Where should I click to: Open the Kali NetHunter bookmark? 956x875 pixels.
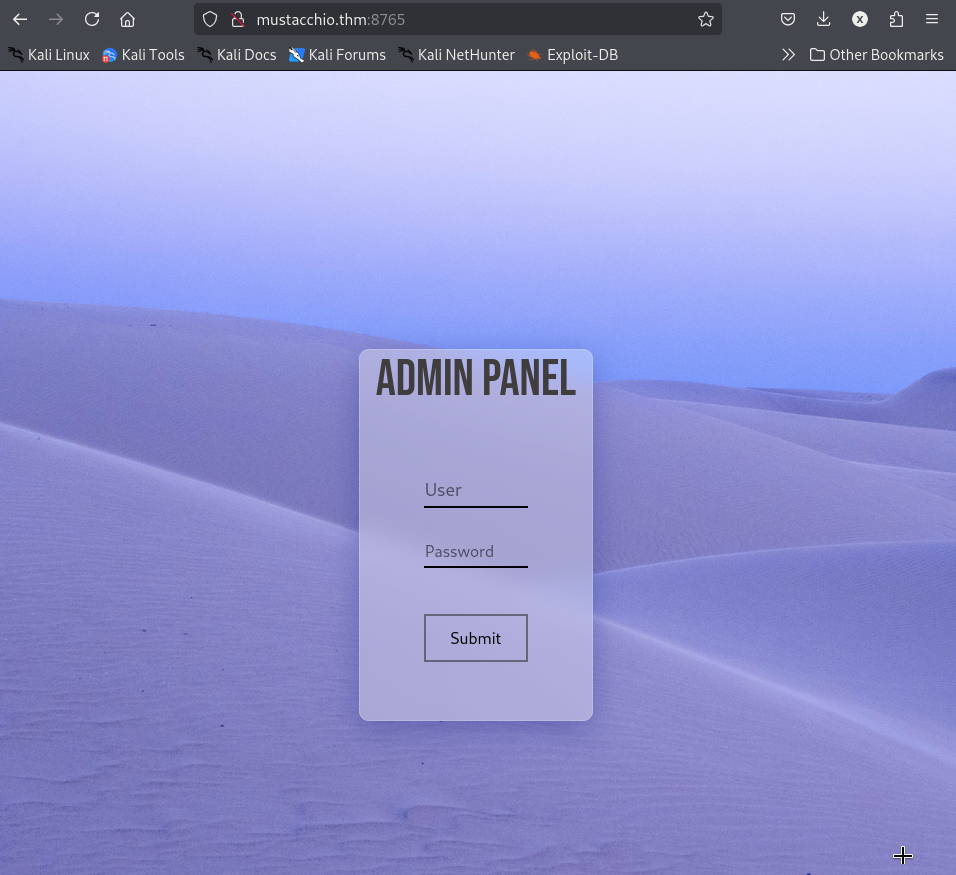tap(456, 55)
